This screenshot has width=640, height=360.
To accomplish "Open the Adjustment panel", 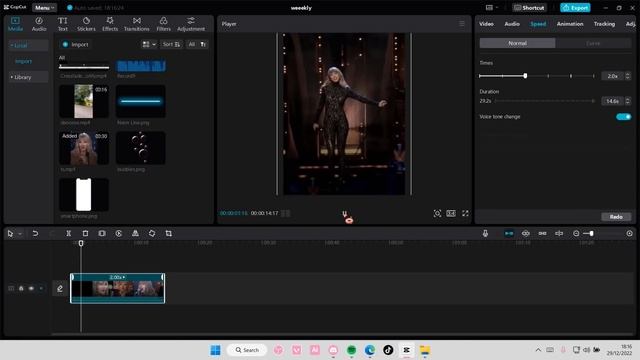I will coord(191,24).
